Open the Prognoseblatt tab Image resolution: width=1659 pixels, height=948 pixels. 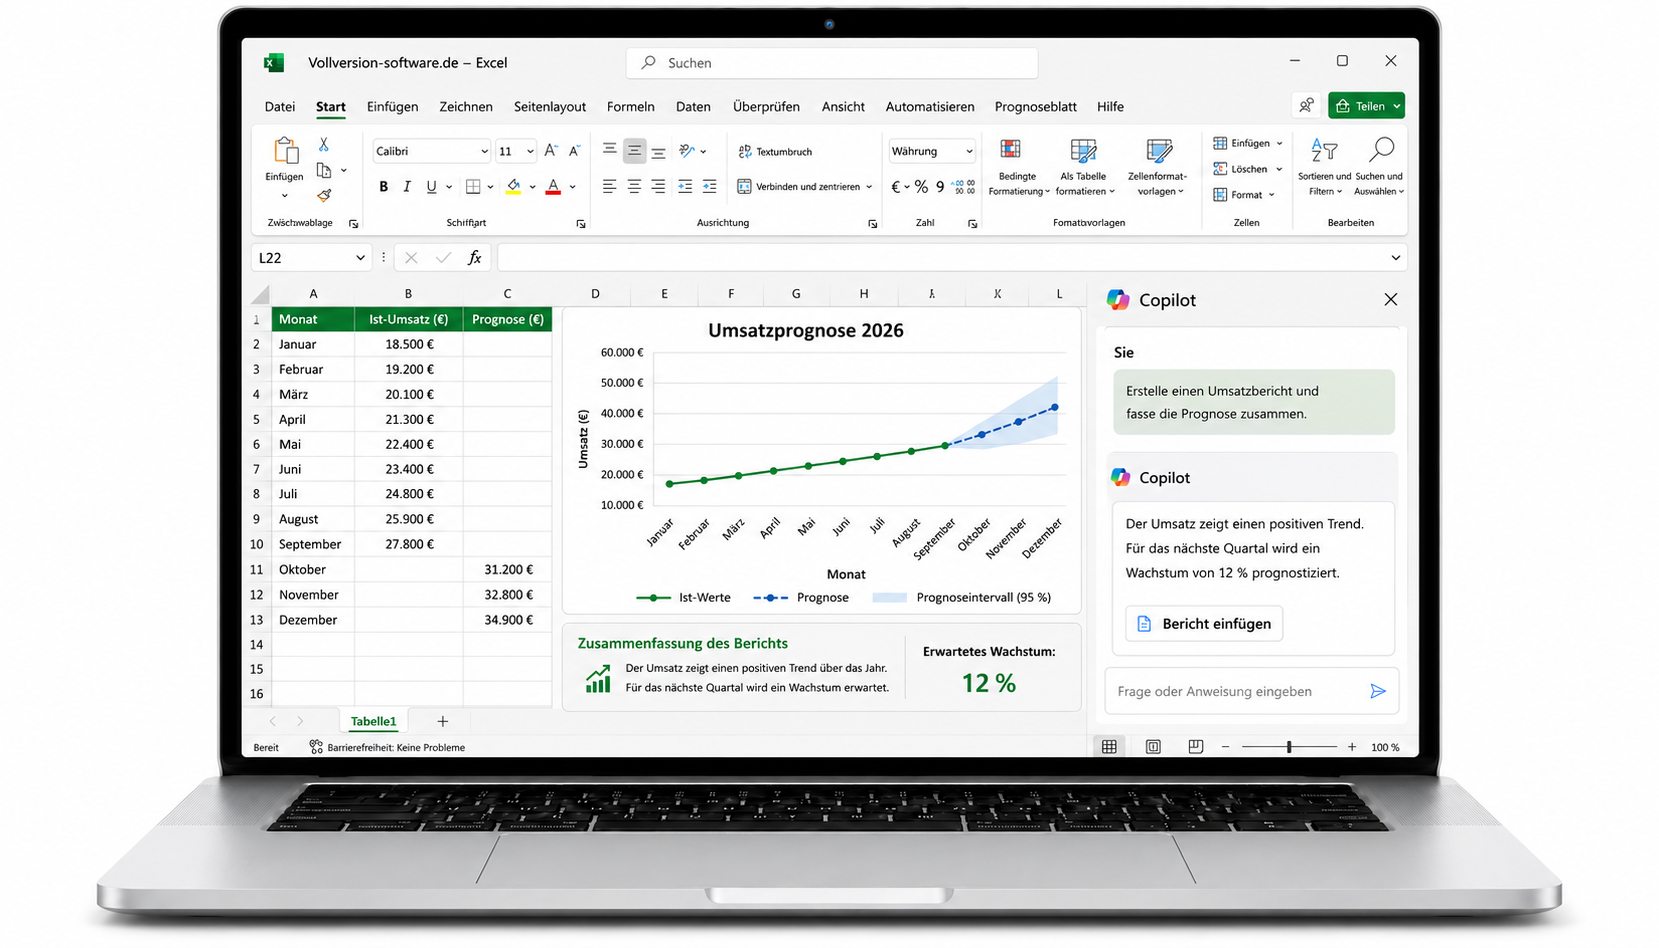click(1035, 106)
